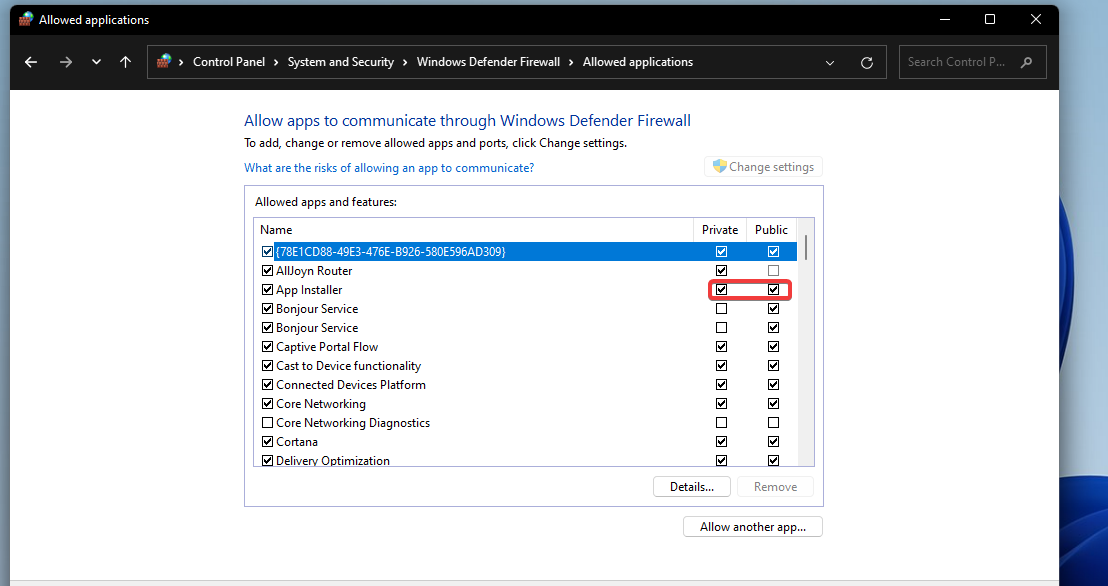Click the shield icon on Change settings
Image resolution: width=1108 pixels, height=586 pixels.
coord(719,166)
